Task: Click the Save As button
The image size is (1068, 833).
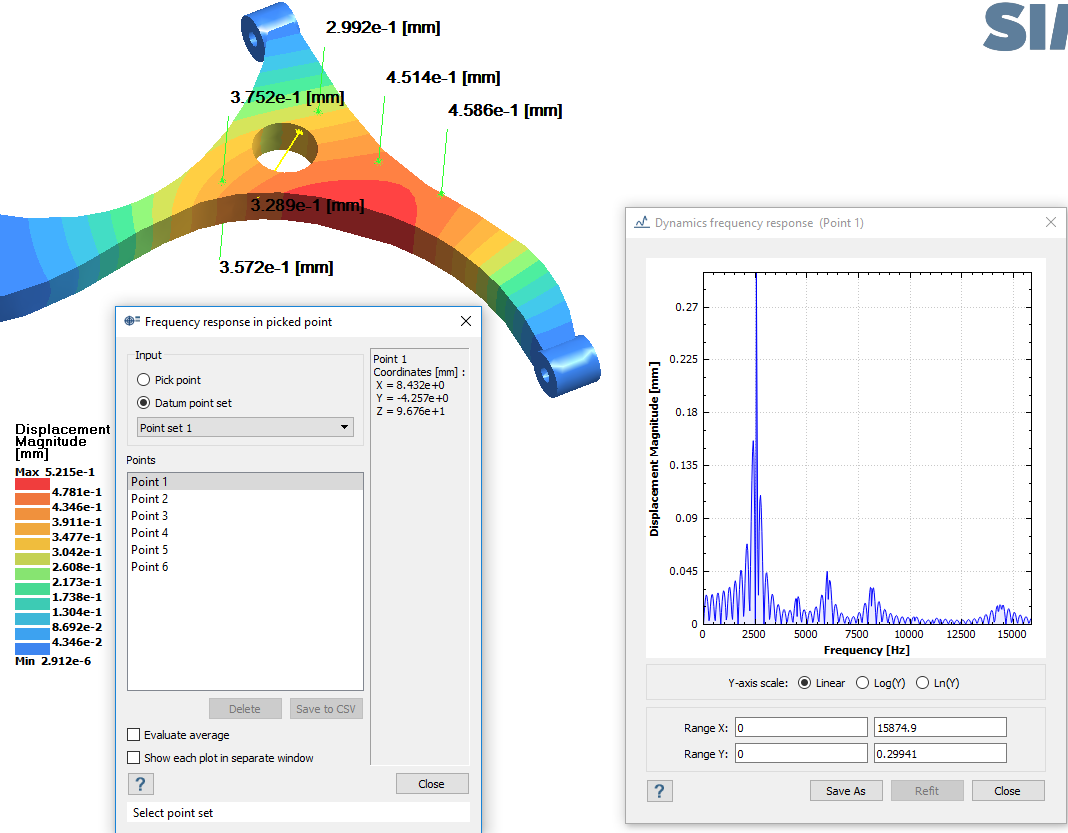Action: (x=845, y=791)
